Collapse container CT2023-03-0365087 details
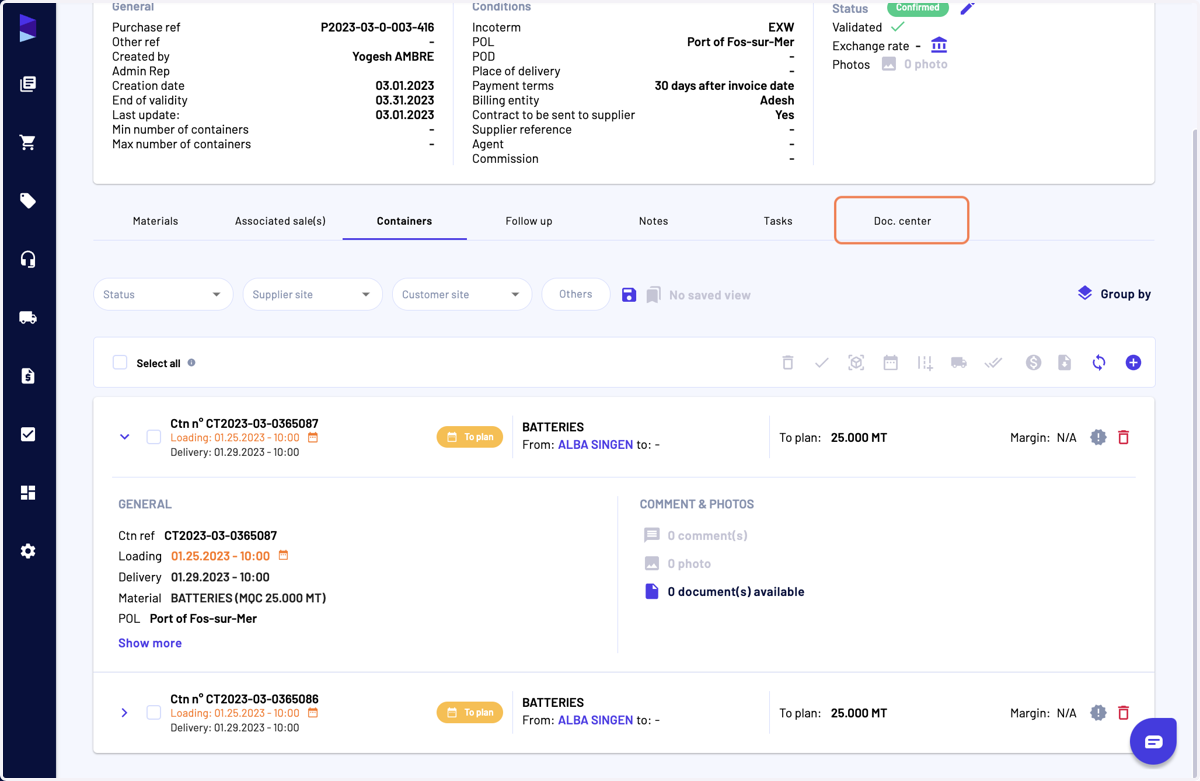Image resolution: width=1200 pixels, height=781 pixels. [124, 437]
